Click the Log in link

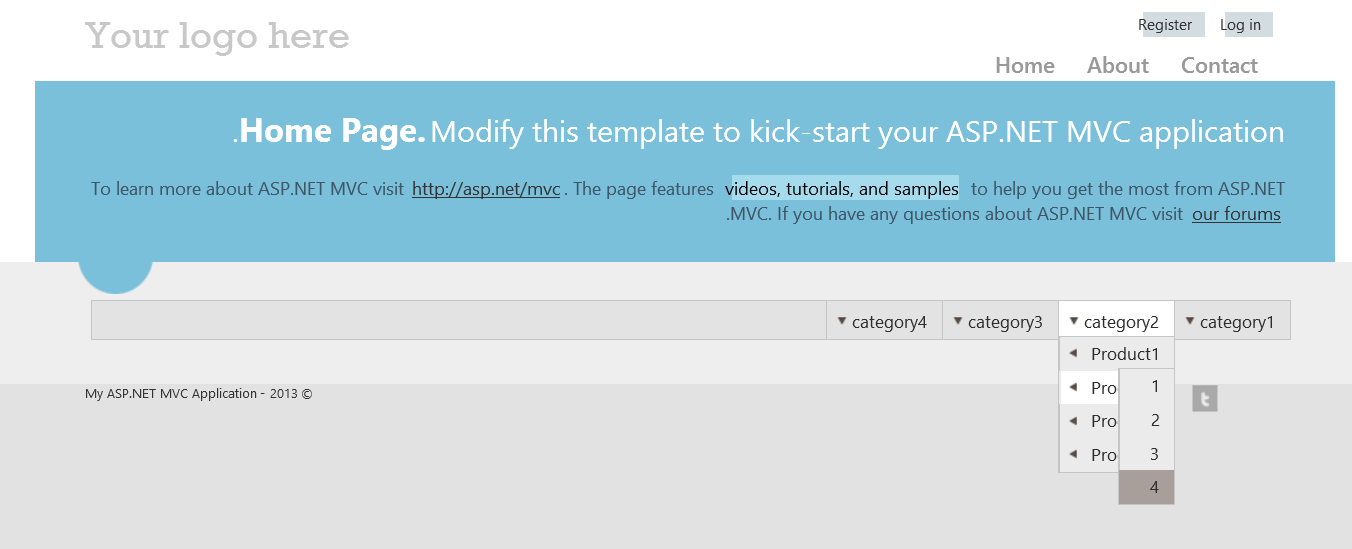coord(1240,25)
